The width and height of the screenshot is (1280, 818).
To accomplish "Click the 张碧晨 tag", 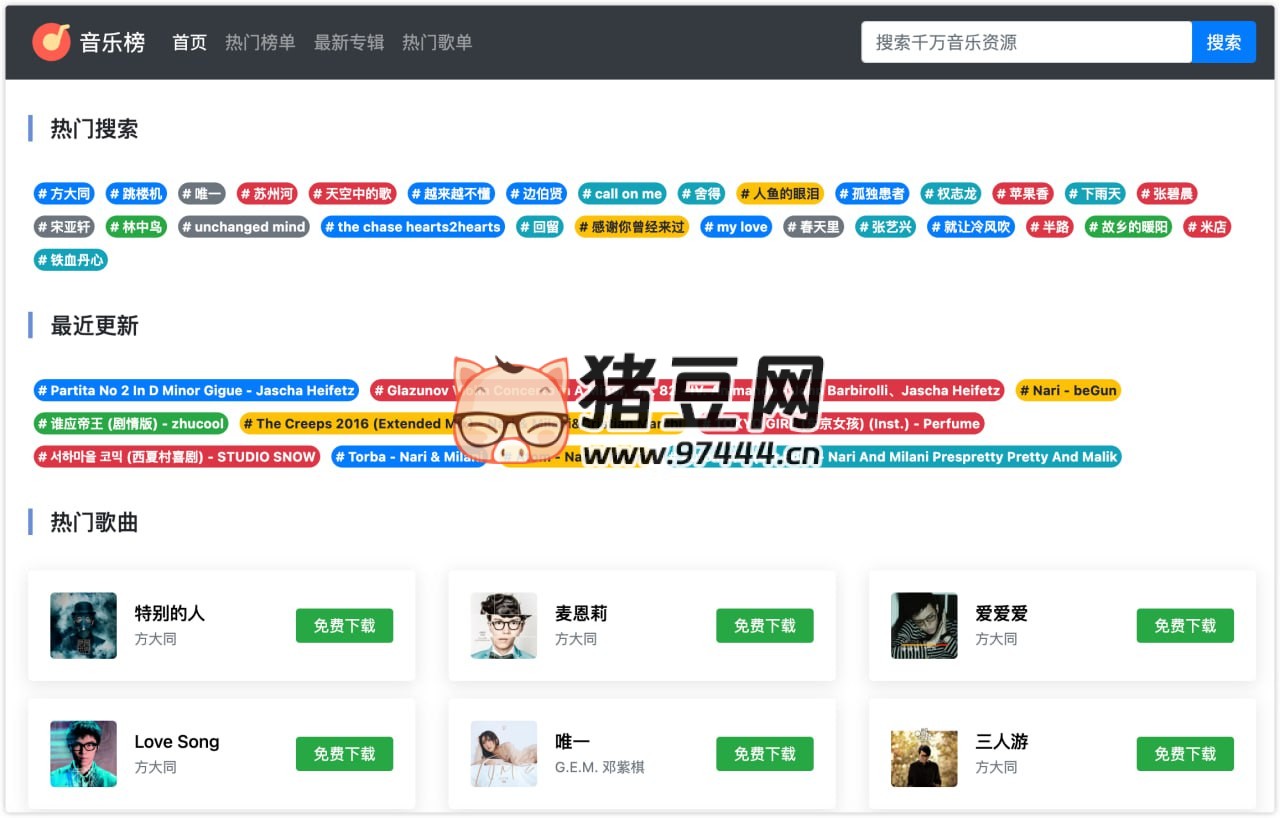I will pyautogui.click(x=1167, y=194).
